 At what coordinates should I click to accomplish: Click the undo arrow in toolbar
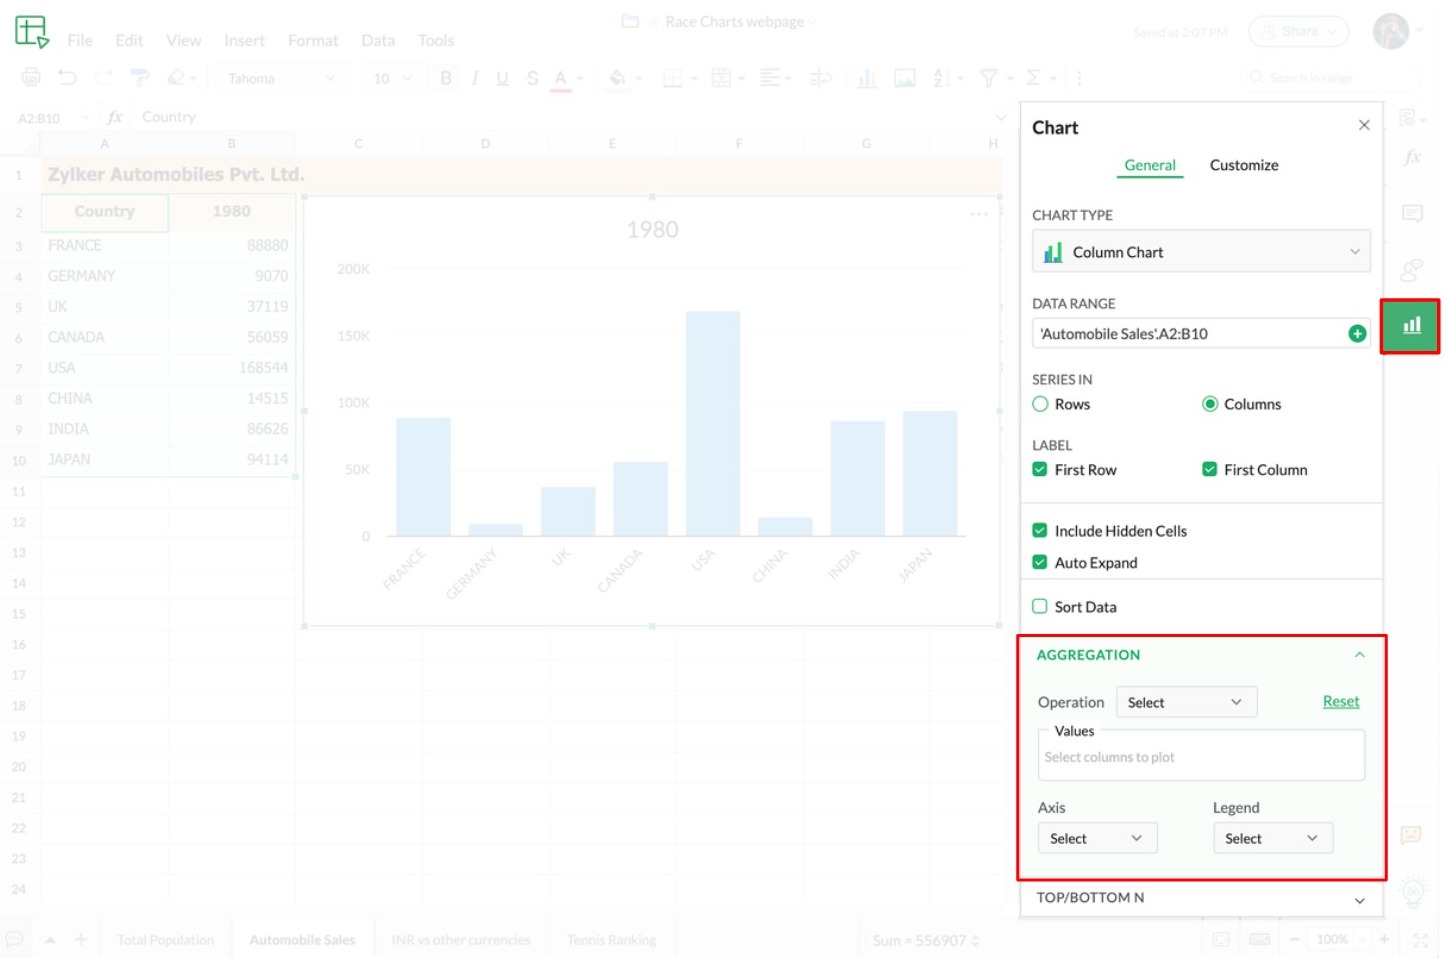67,78
